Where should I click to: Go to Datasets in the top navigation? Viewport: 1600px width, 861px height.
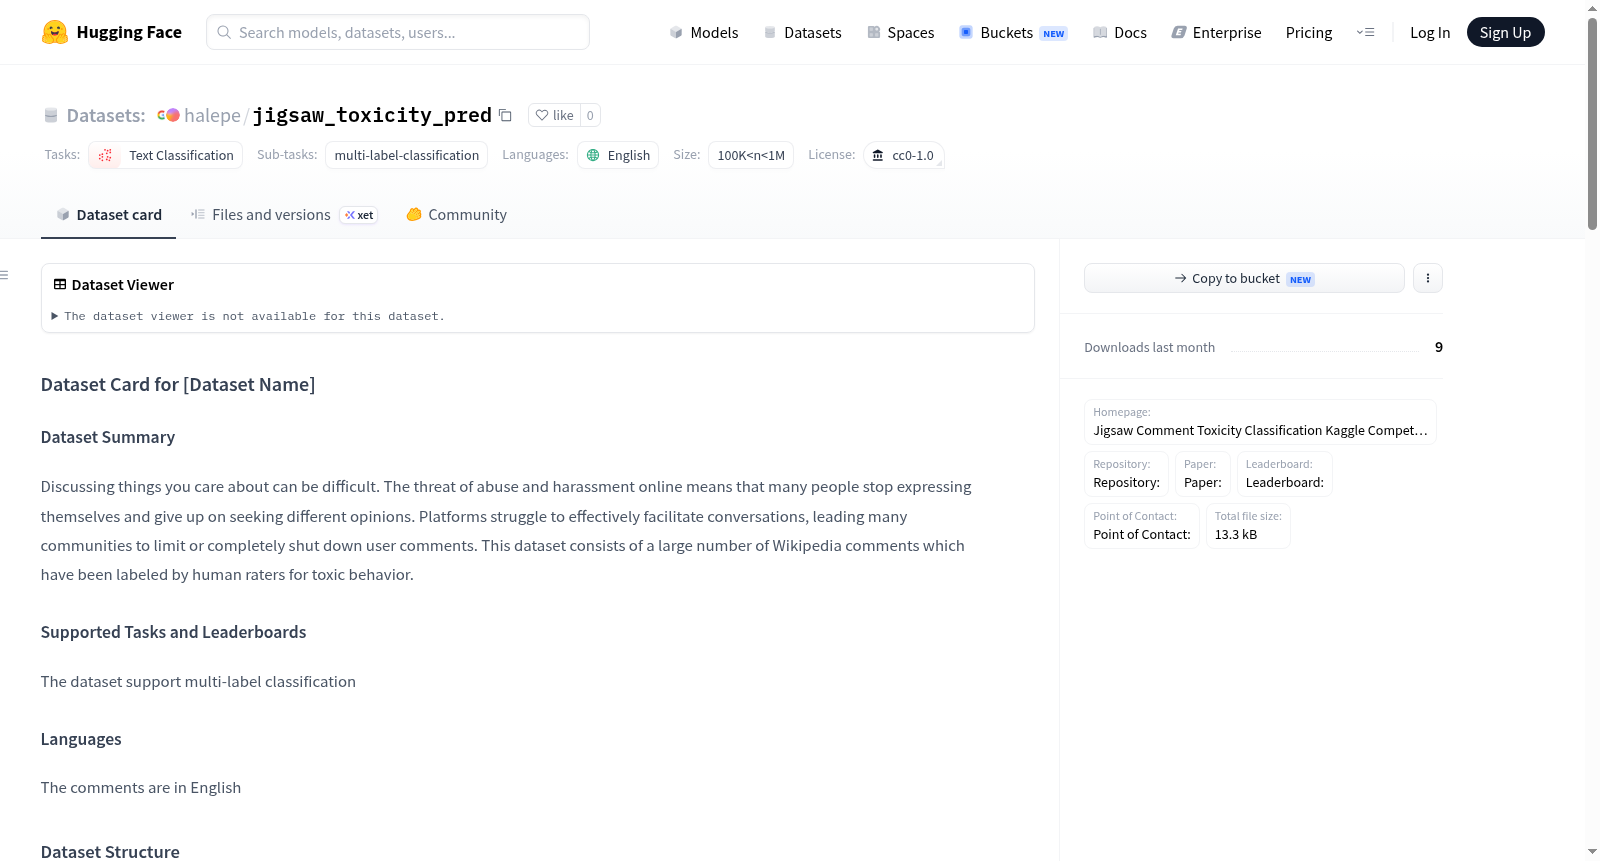click(803, 32)
